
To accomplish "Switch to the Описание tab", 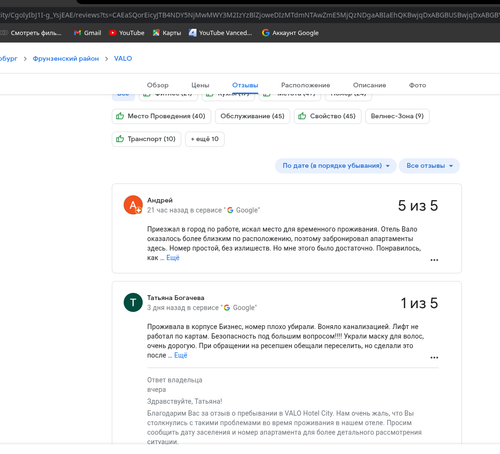I will (369, 85).
